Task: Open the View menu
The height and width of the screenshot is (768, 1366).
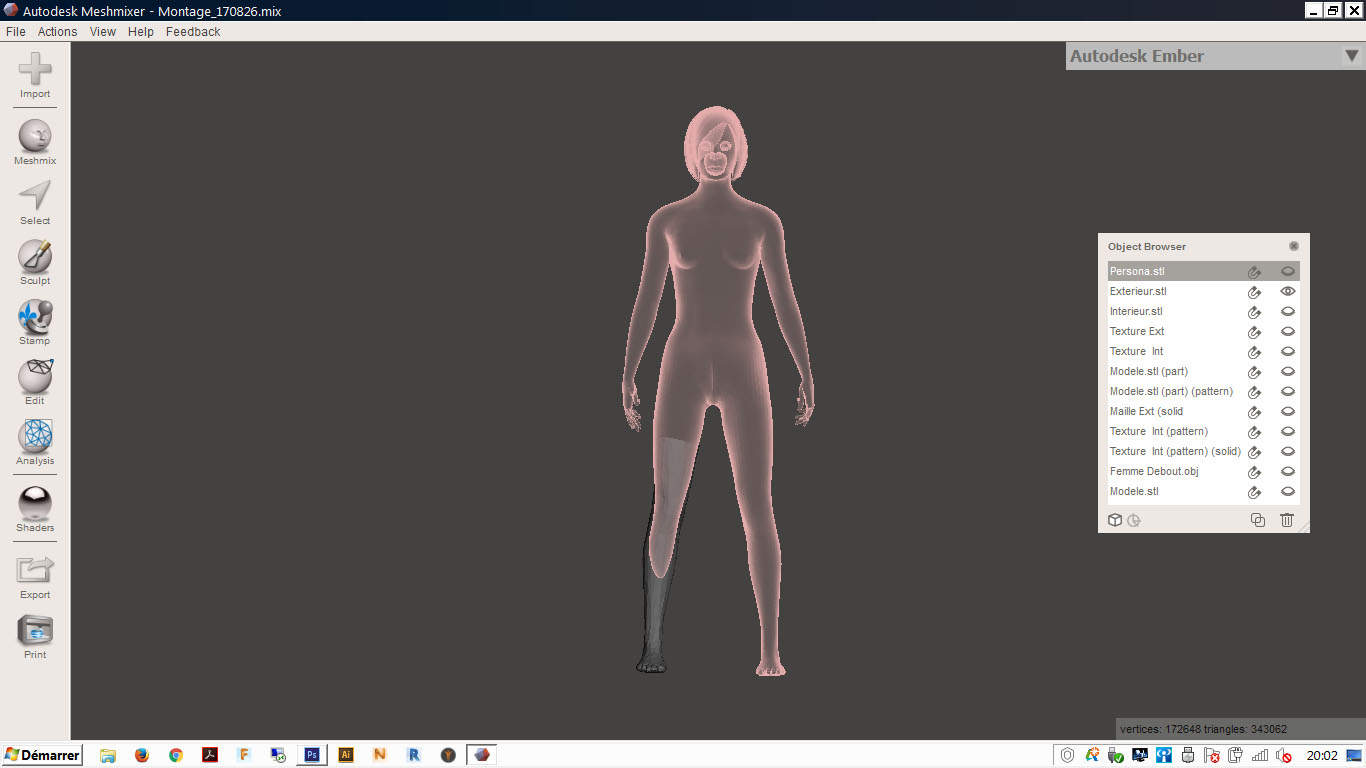Action: click(103, 32)
